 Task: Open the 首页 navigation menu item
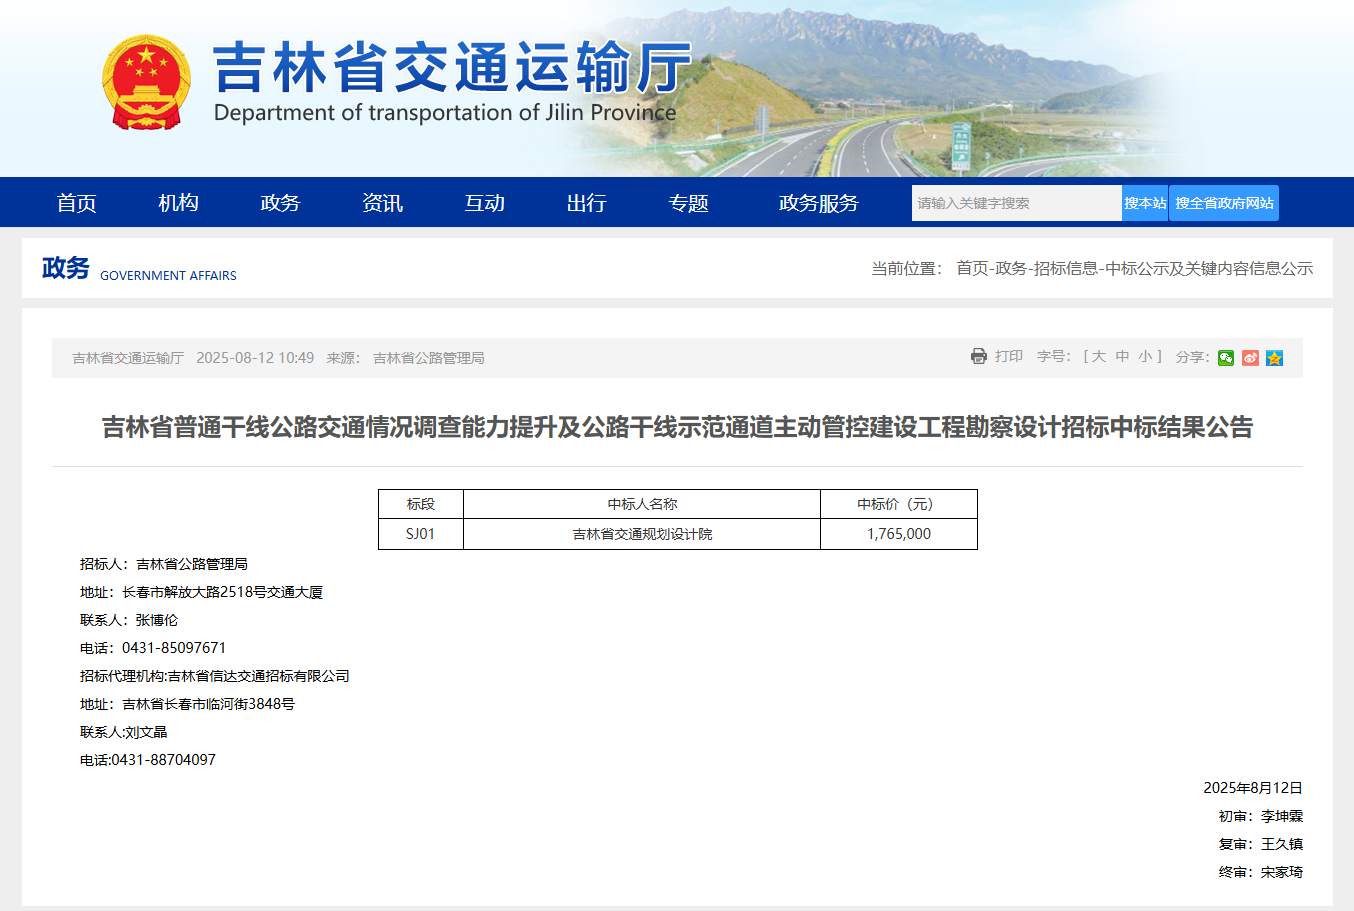pos(76,203)
